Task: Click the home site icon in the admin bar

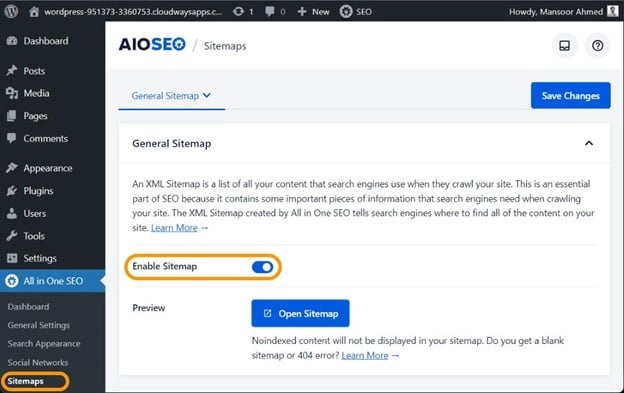Action: (x=34, y=12)
